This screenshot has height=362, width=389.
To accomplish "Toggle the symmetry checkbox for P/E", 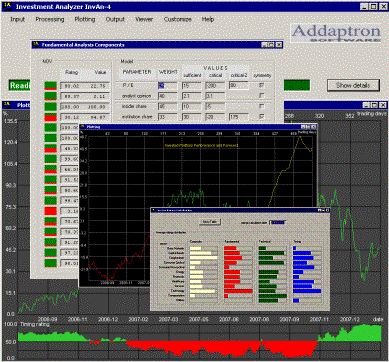I will click(x=262, y=86).
